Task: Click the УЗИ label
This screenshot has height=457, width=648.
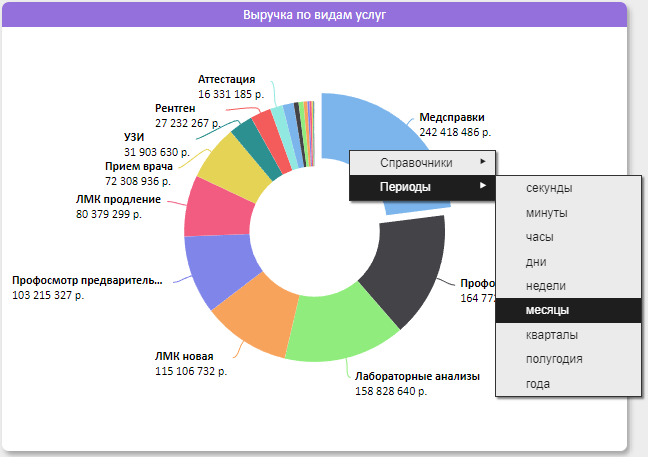Action: tap(134, 137)
